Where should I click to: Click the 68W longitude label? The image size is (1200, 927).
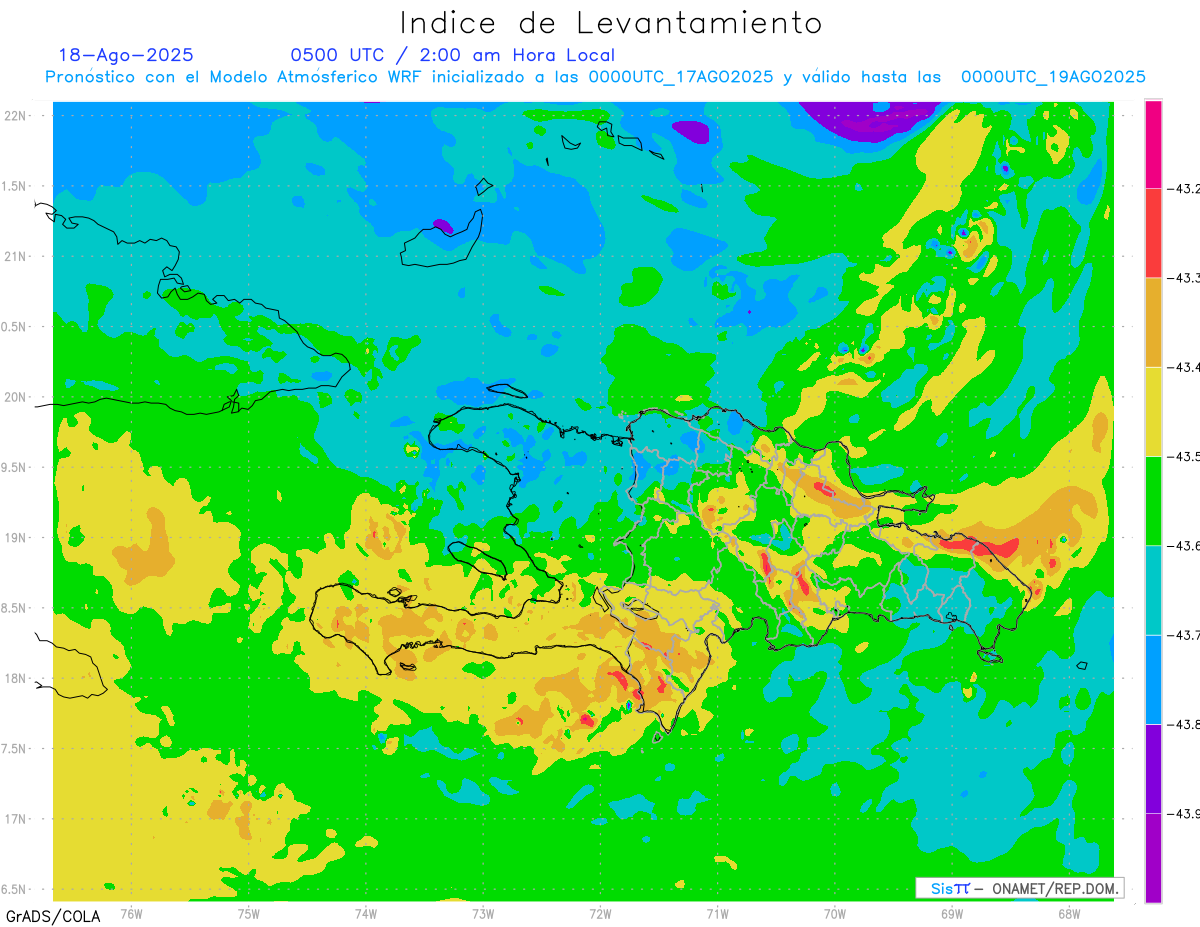(1069, 913)
